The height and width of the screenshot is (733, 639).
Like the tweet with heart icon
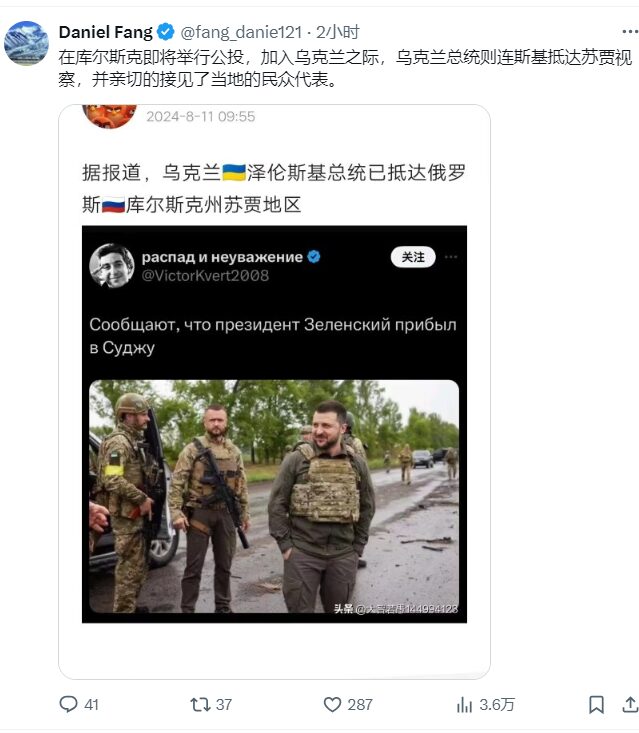332,704
